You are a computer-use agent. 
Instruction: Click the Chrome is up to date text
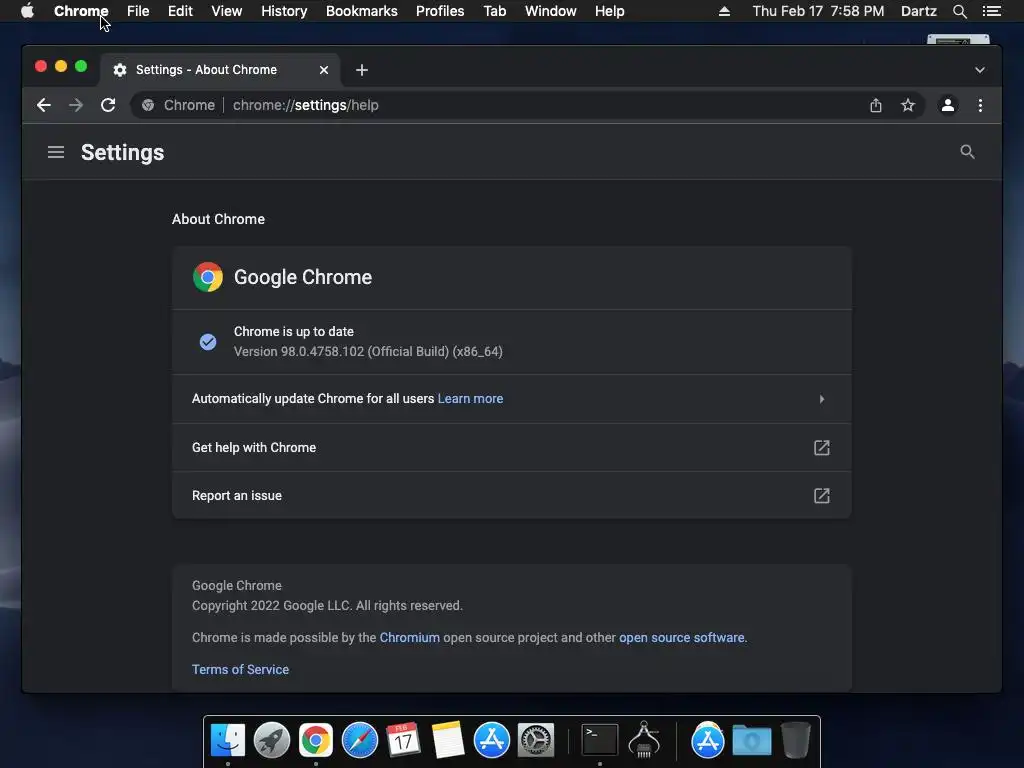(x=294, y=332)
